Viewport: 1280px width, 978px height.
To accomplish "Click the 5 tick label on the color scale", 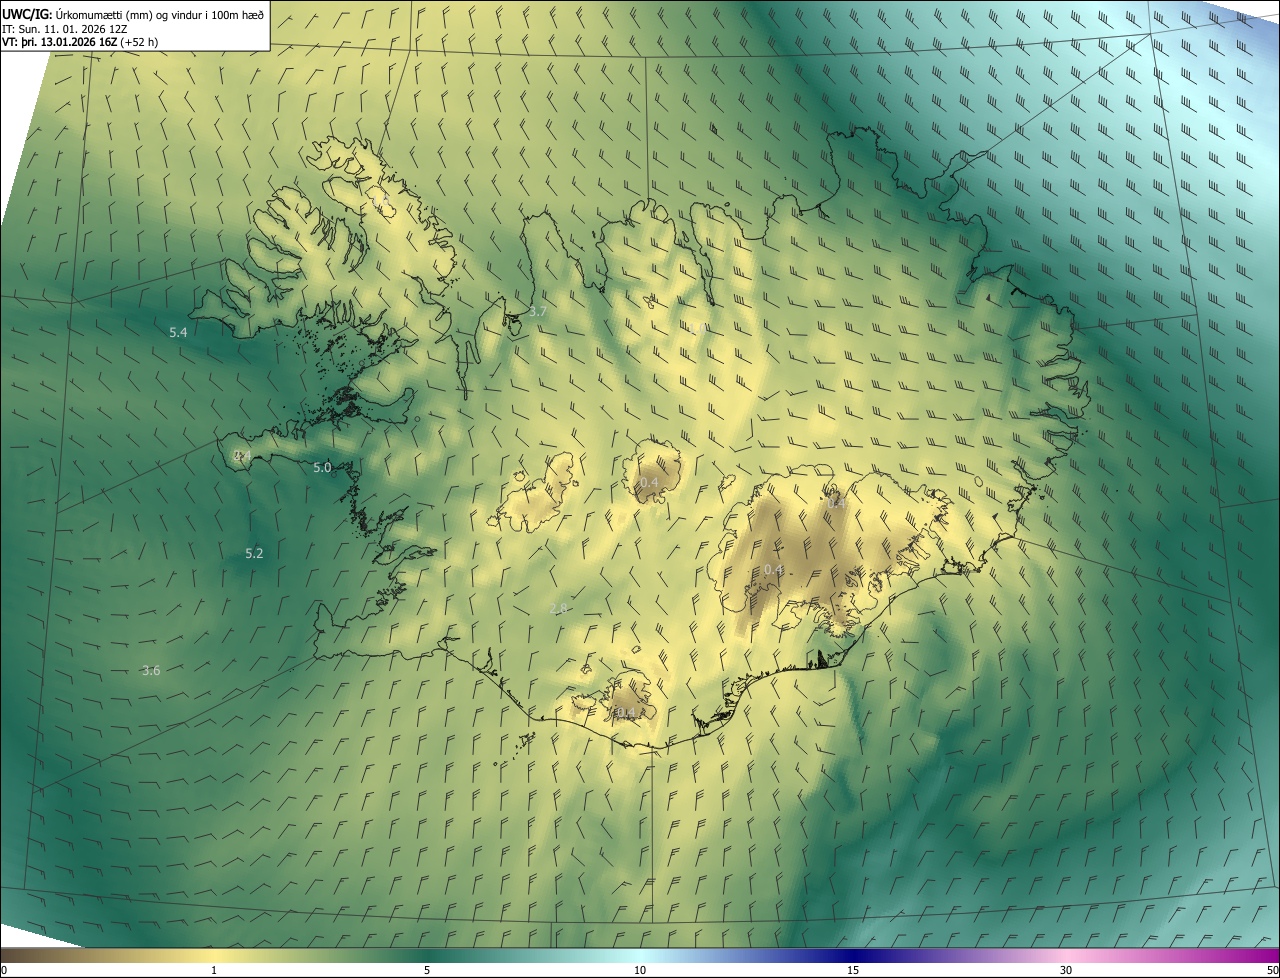I will (427, 970).
